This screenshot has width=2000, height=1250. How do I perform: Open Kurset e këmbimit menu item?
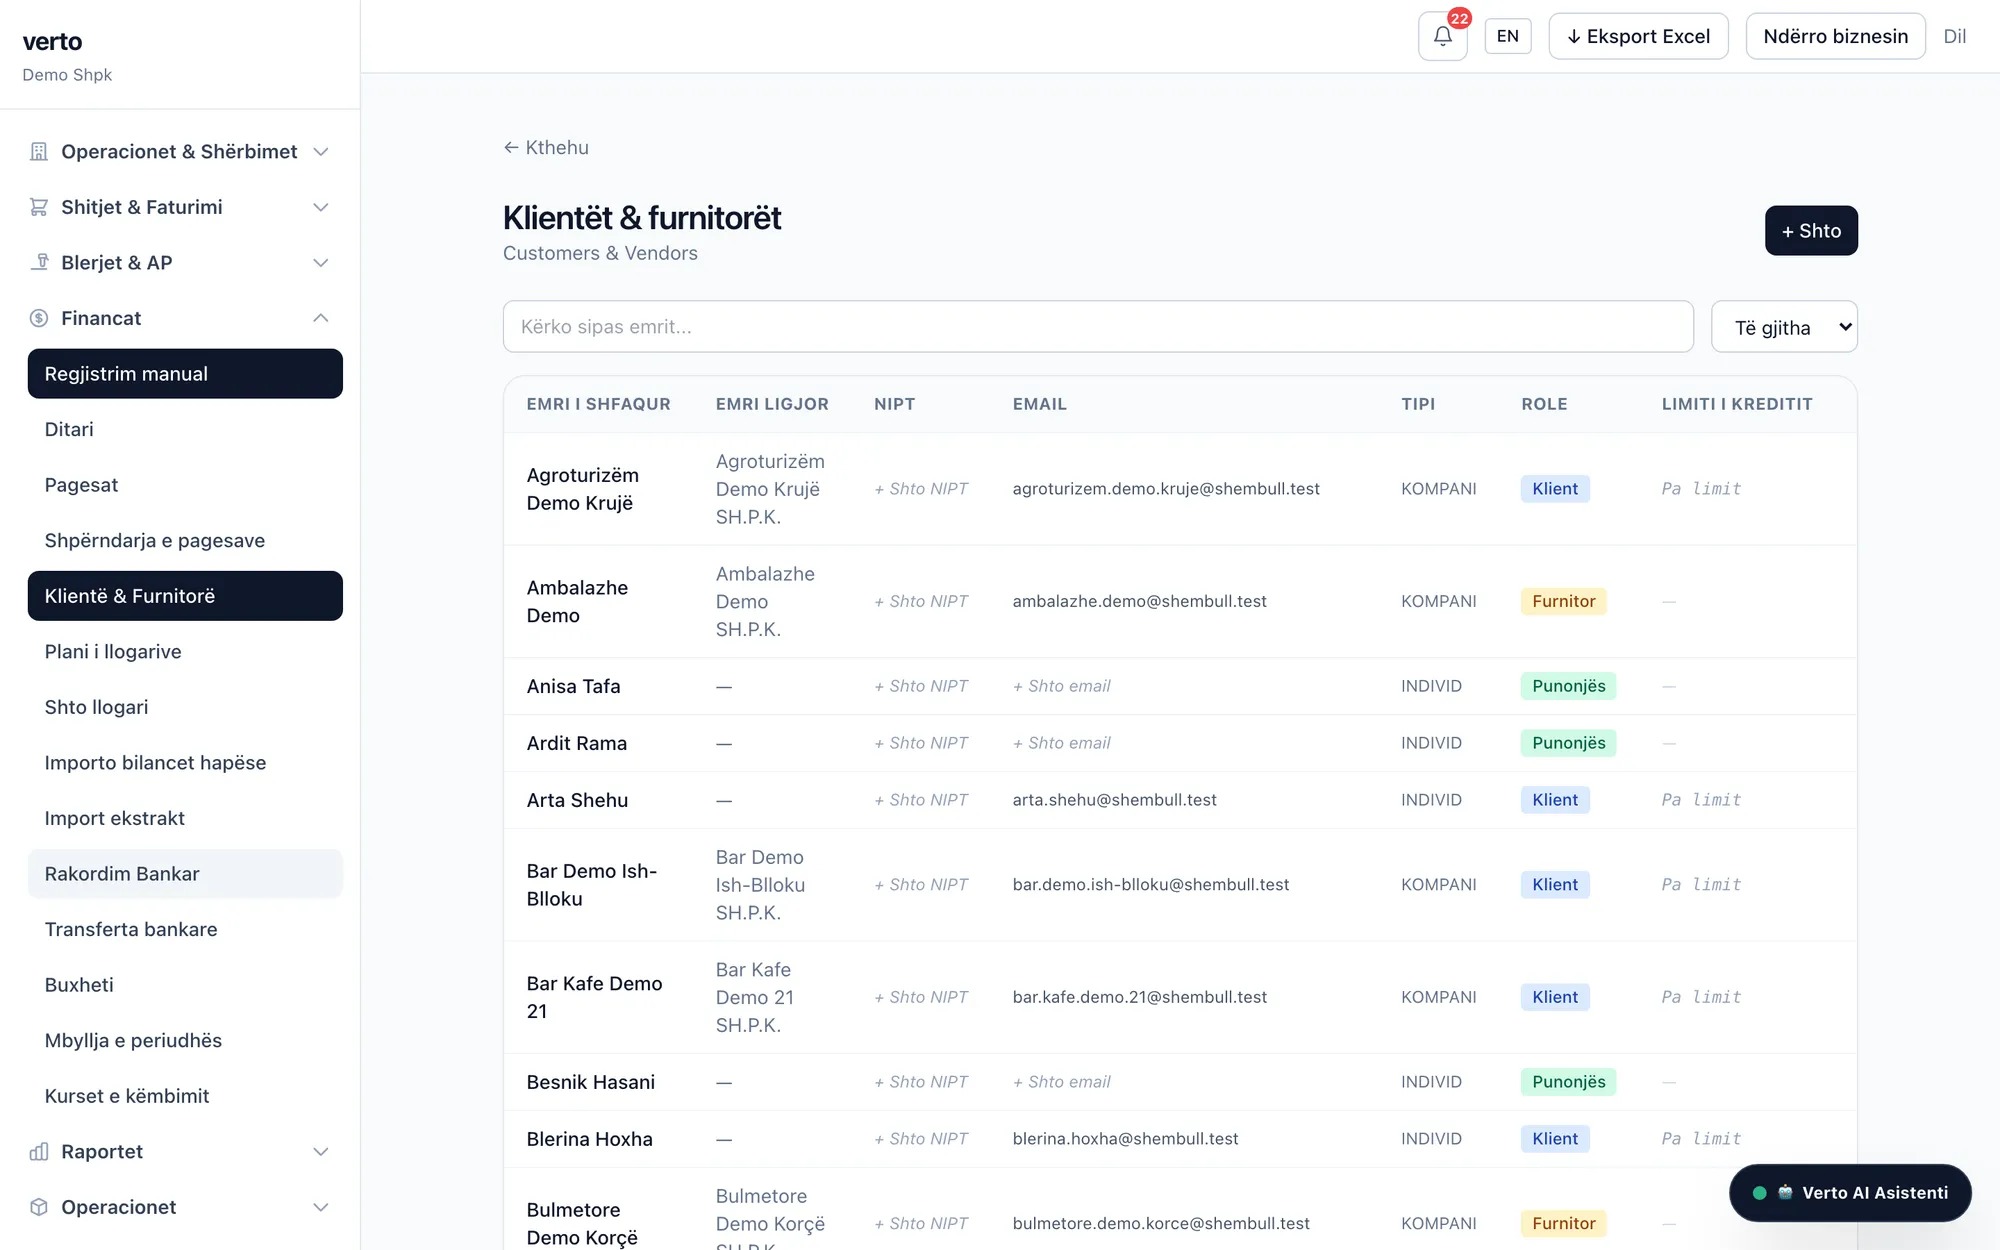click(185, 1096)
